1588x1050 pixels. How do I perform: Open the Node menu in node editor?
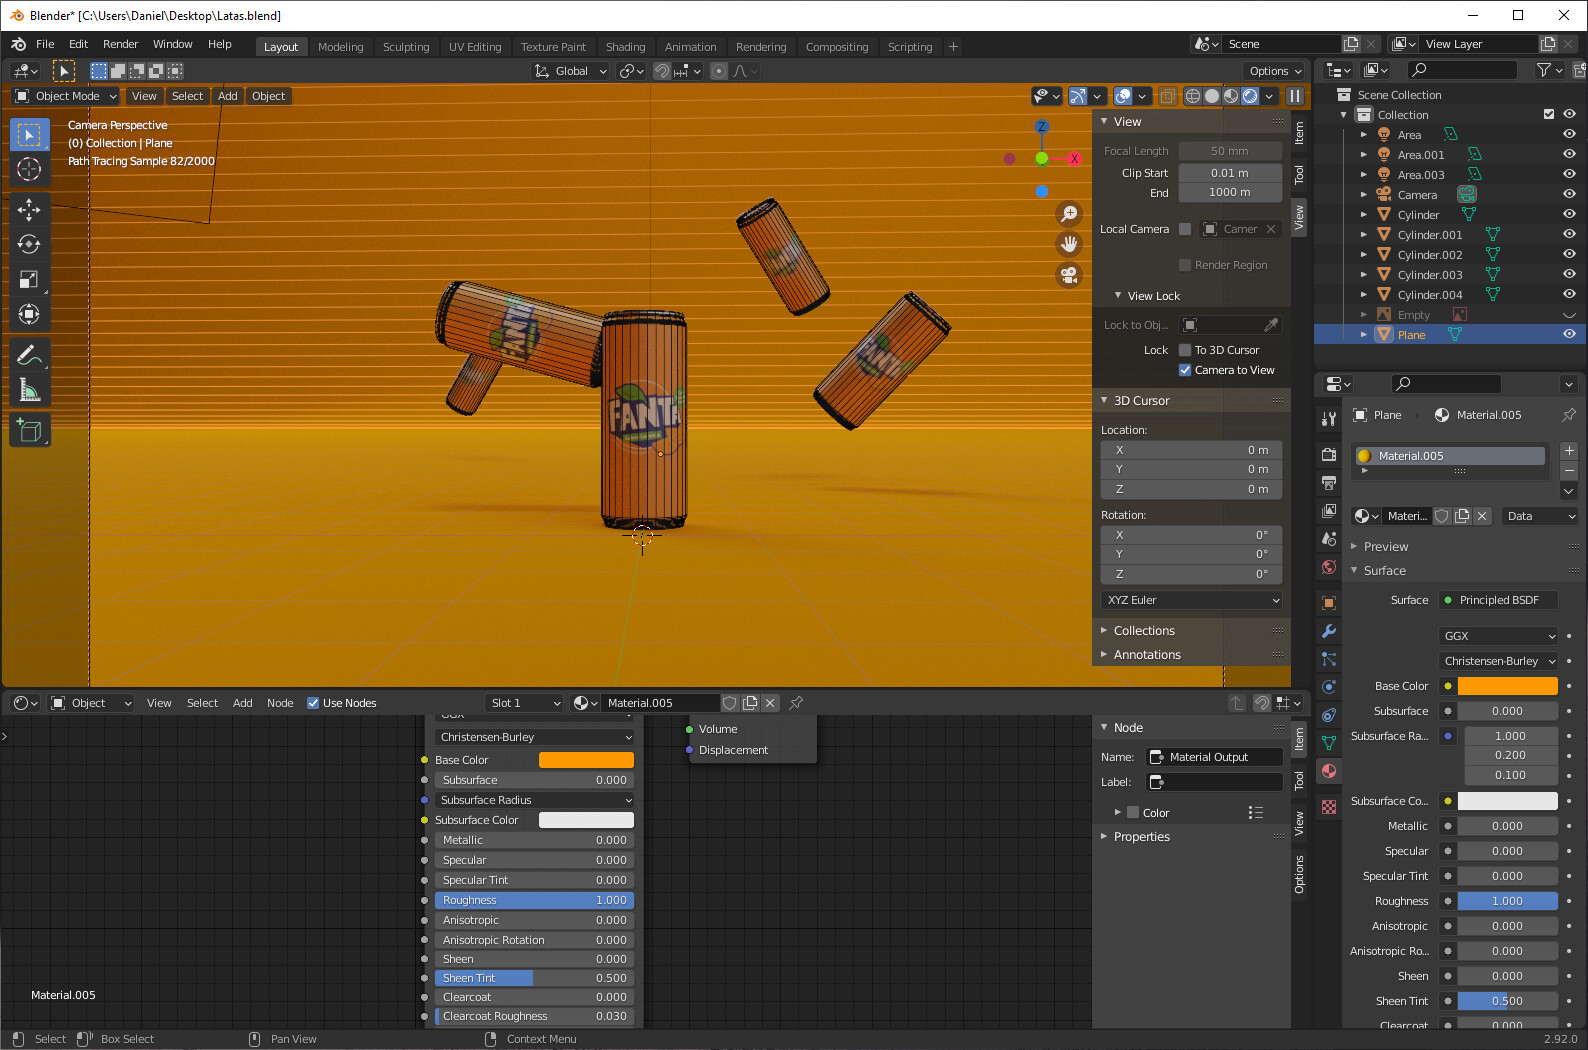point(280,703)
